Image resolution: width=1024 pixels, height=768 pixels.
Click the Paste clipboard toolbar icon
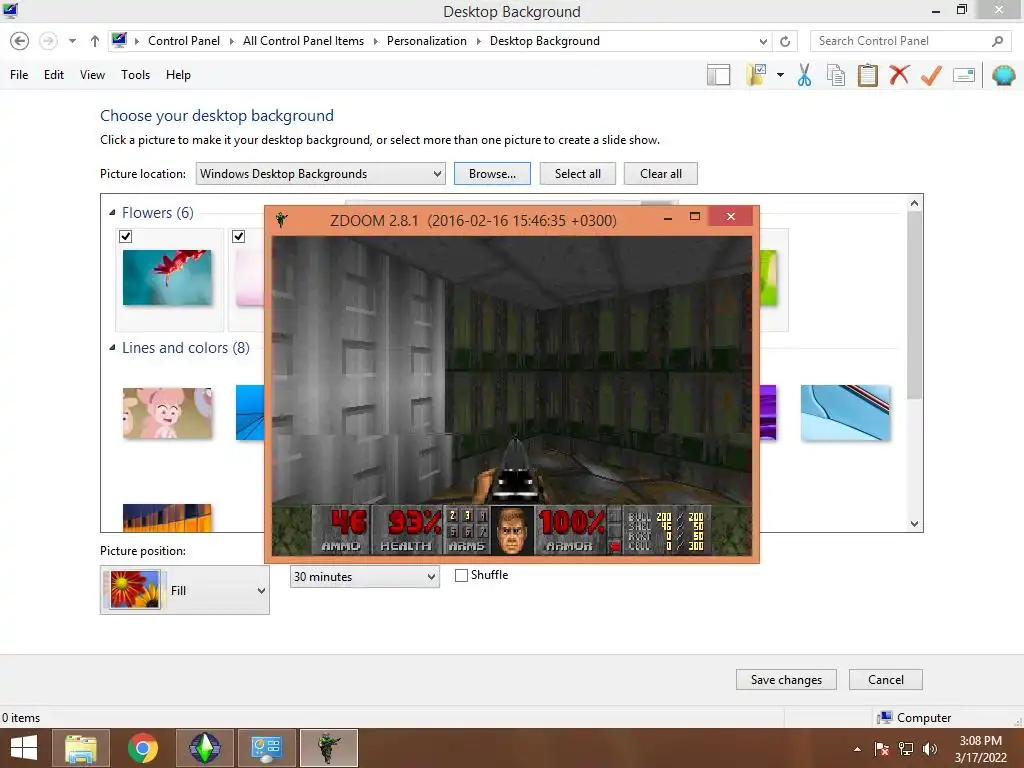[867, 75]
